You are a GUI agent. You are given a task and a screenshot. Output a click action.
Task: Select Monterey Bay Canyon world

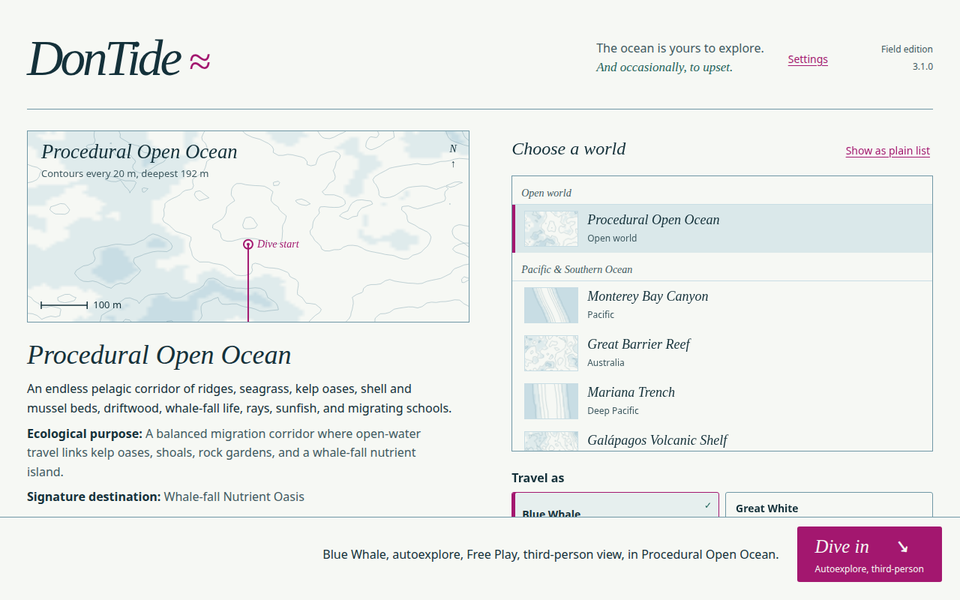(x=722, y=304)
